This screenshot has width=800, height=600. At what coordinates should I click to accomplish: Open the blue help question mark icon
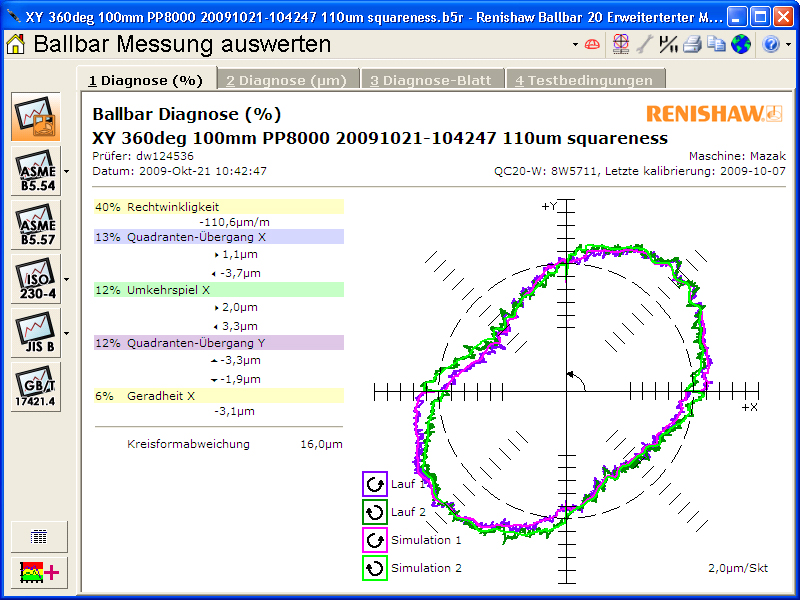(x=771, y=44)
